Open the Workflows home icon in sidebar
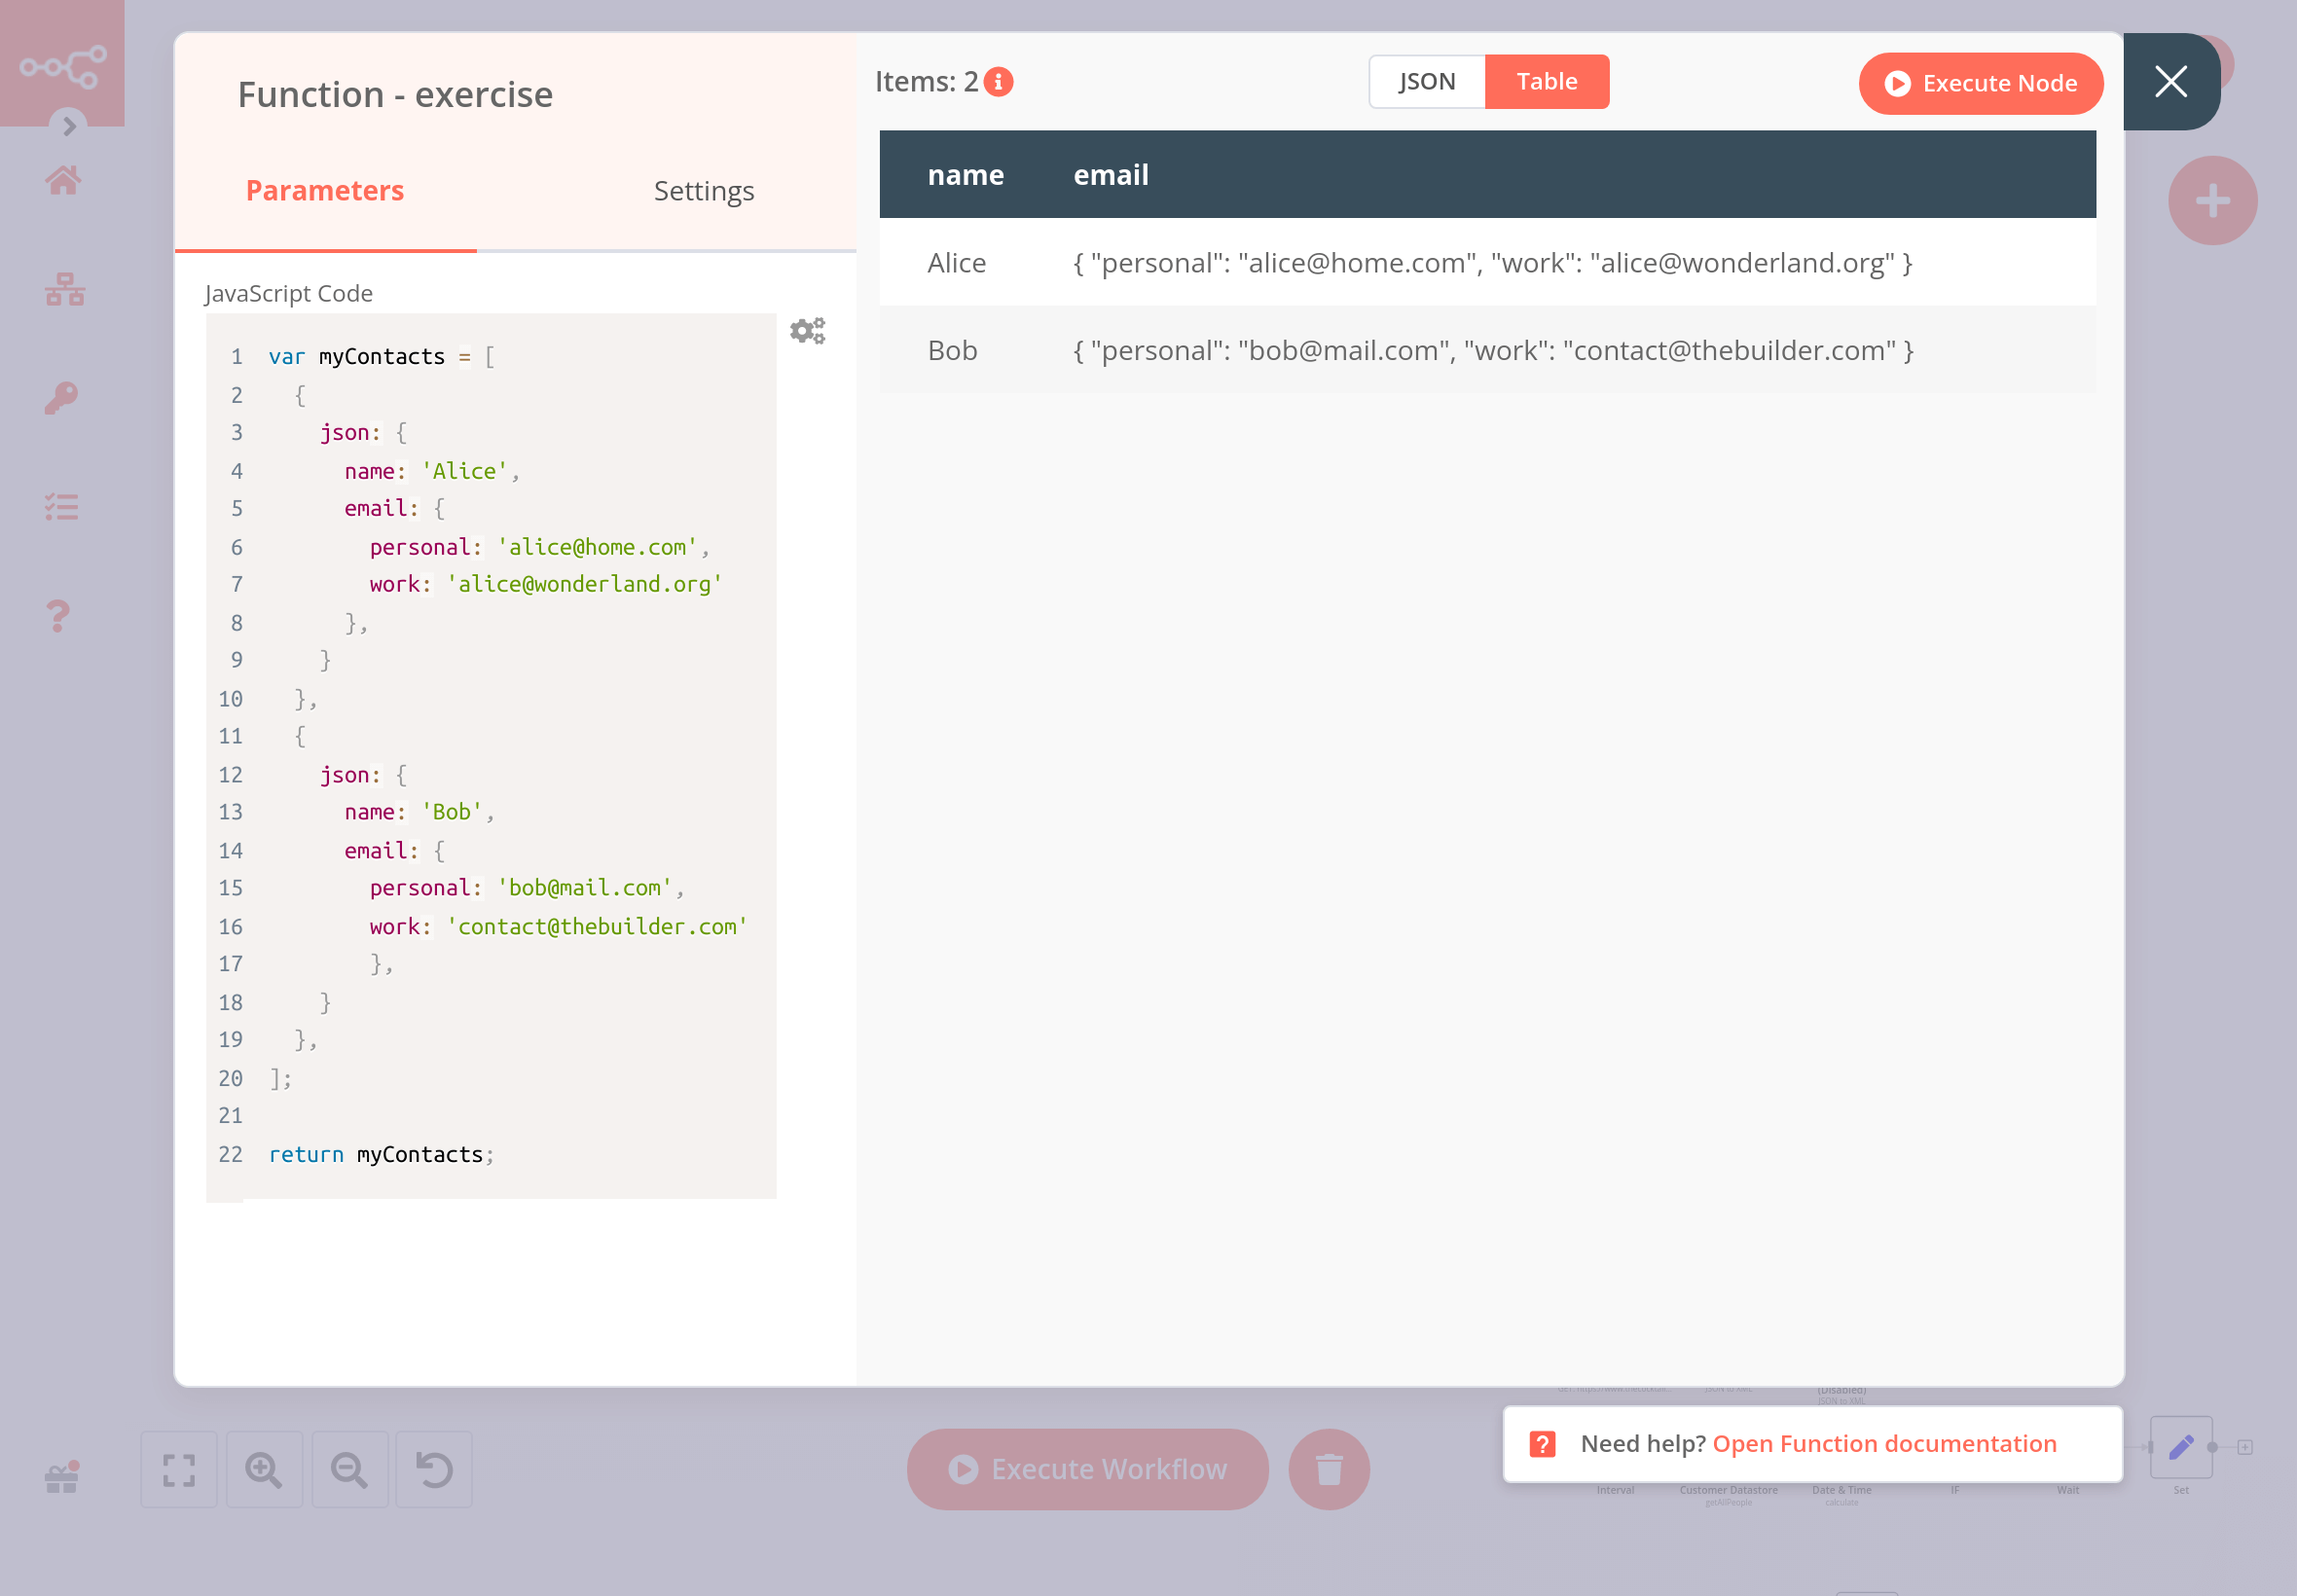The height and width of the screenshot is (1596, 2297). (x=63, y=180)
